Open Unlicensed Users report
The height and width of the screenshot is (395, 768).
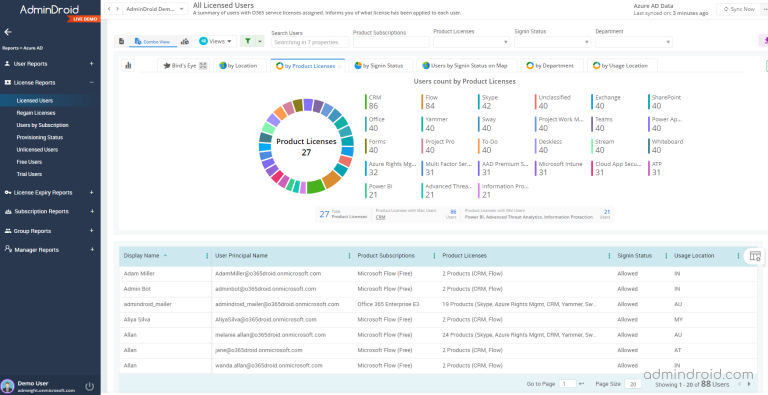tap(37, 149)
